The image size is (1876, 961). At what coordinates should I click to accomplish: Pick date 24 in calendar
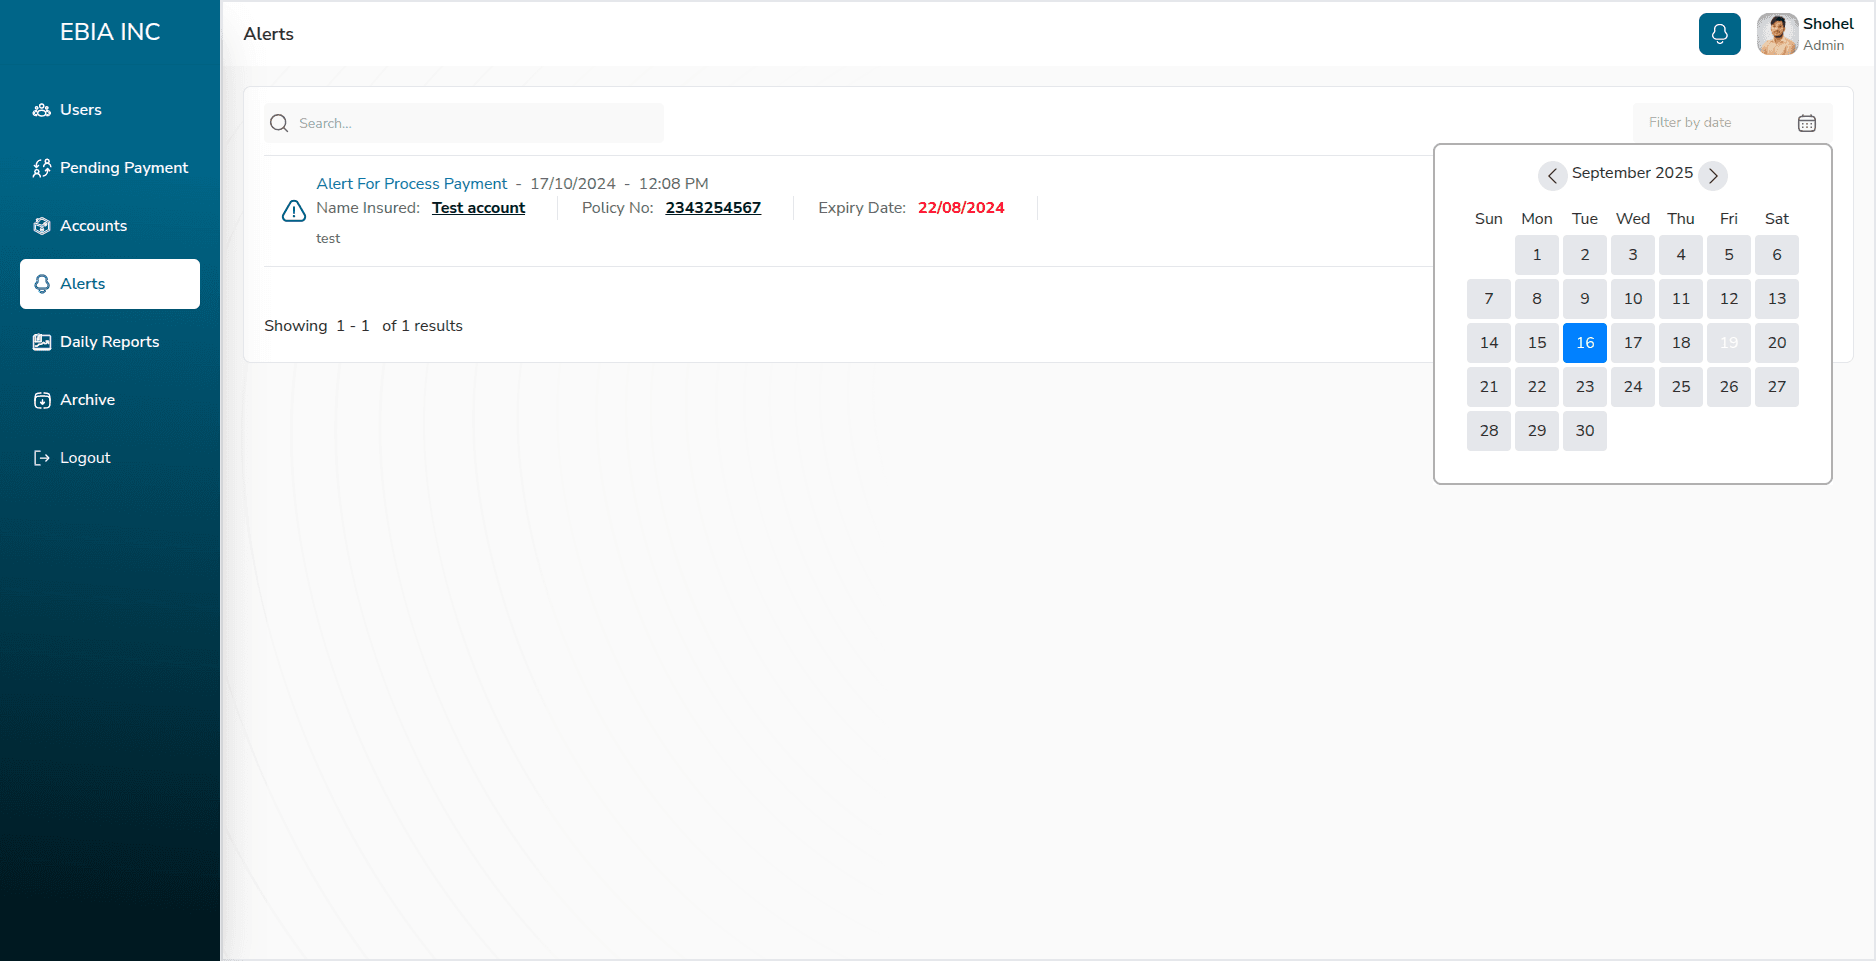1633,387
